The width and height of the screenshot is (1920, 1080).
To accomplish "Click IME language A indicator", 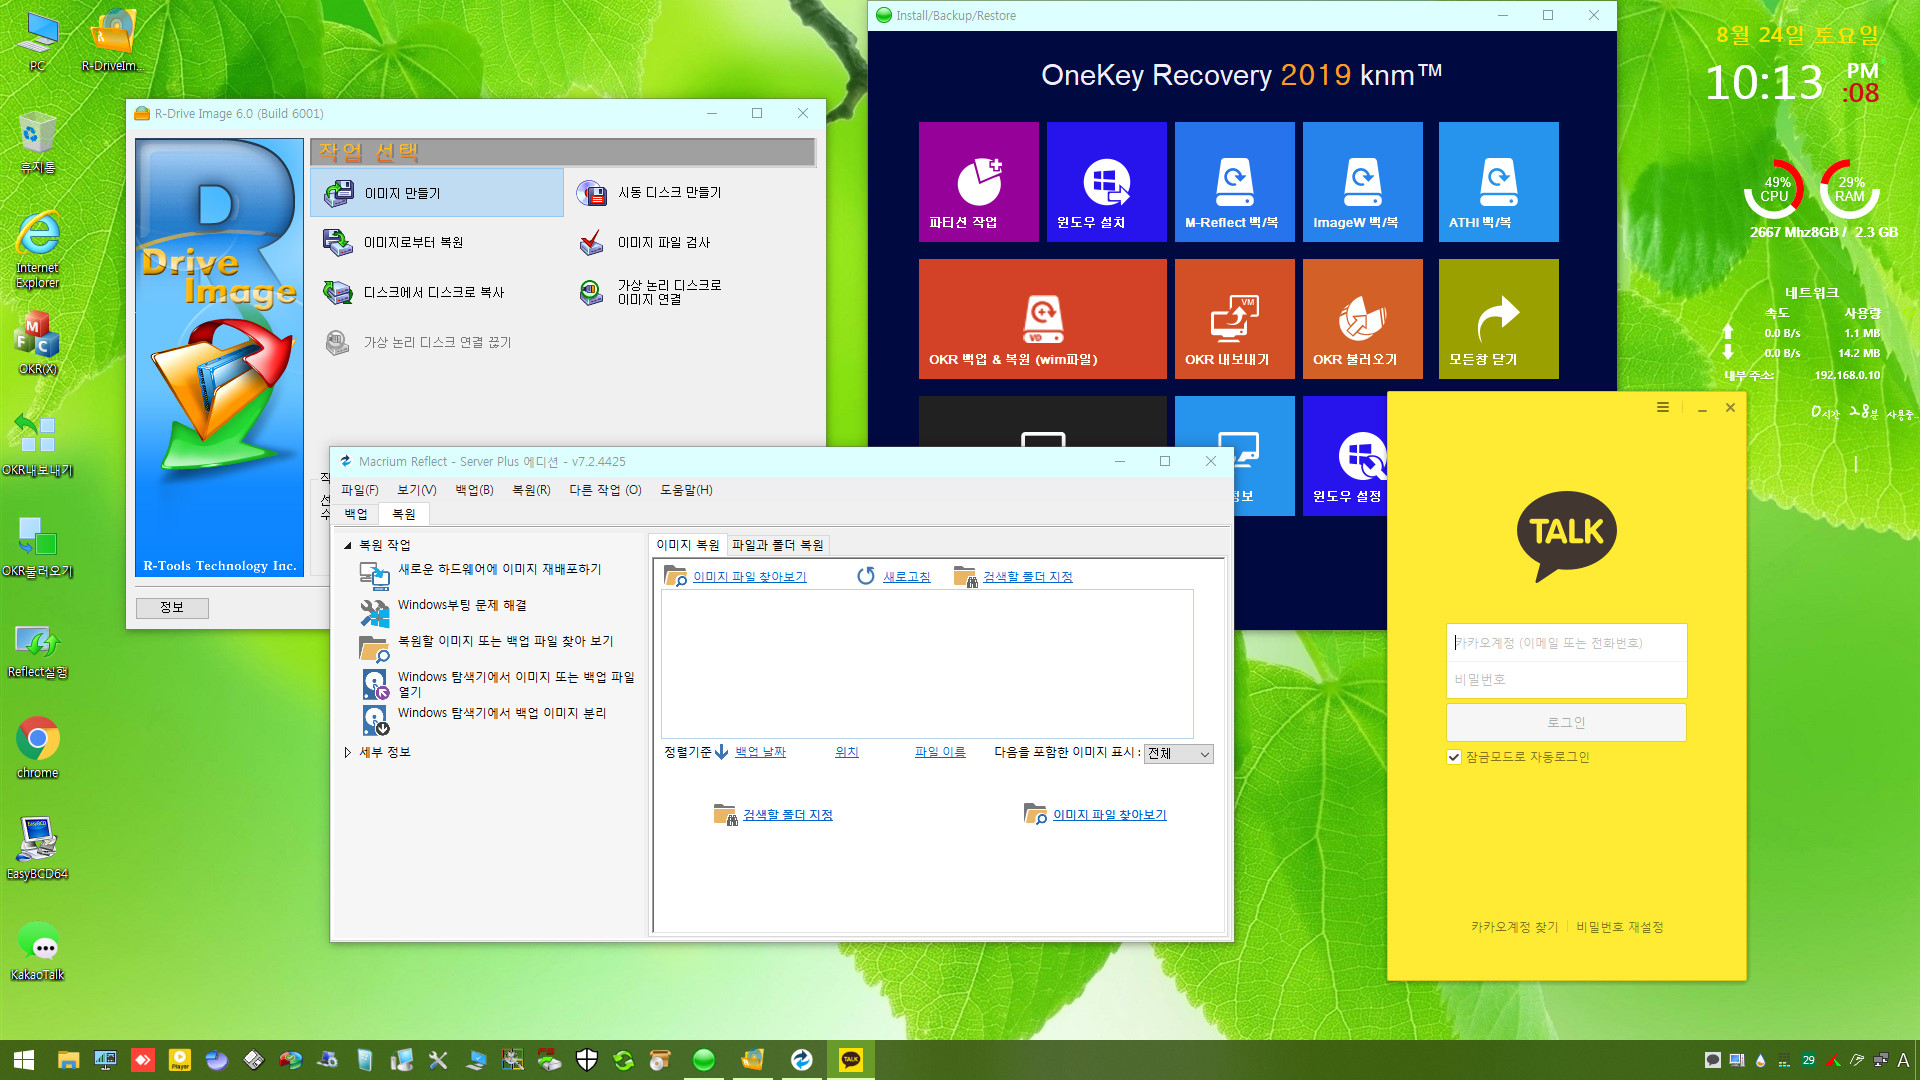I will point(1903,1060).
